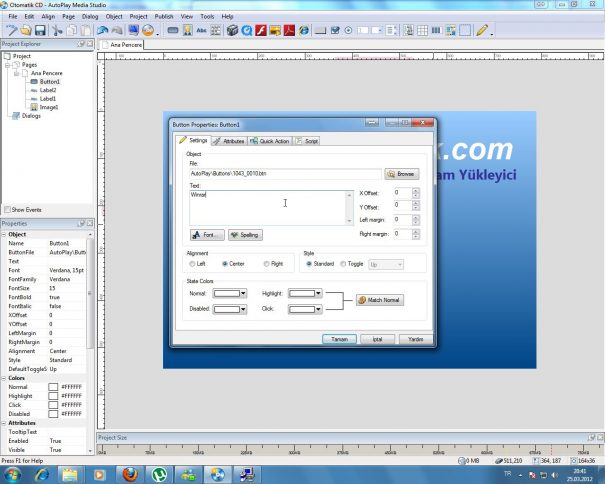Select Image1 in the Project Explorer tree
Viewport: 605px width, 484px height.
(x=49, y=107)
